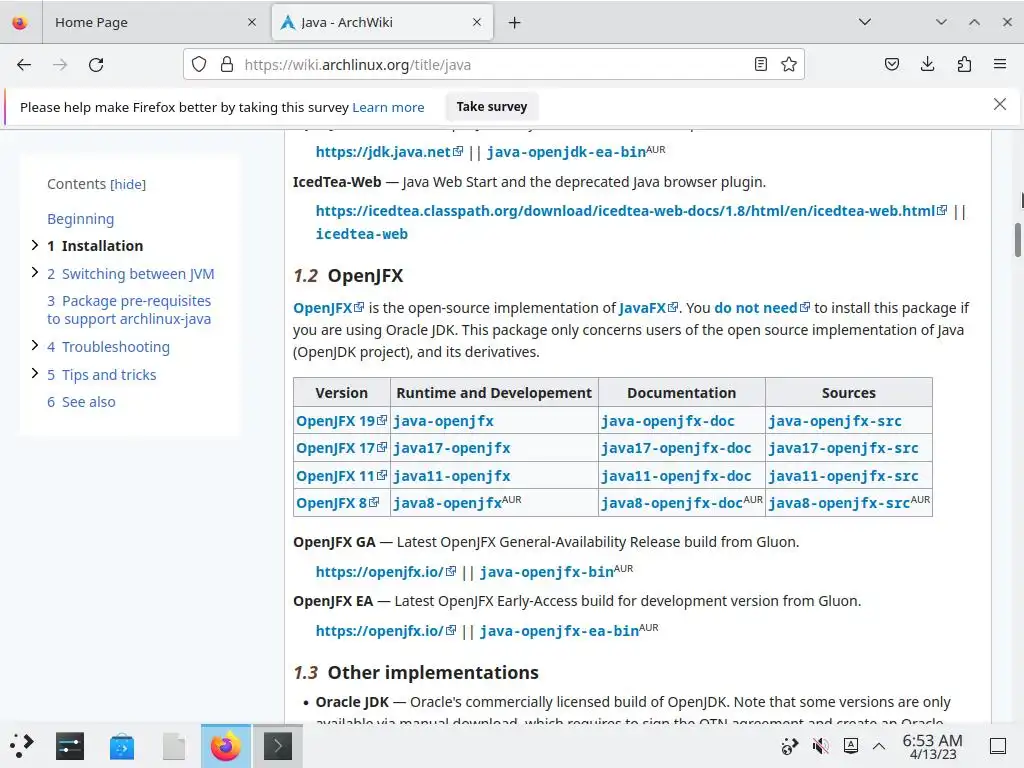Image resolution: width=1024 pixels, height=768 pixels.
Task: Select the Java - ArchWiki tab
Action: 382,22
